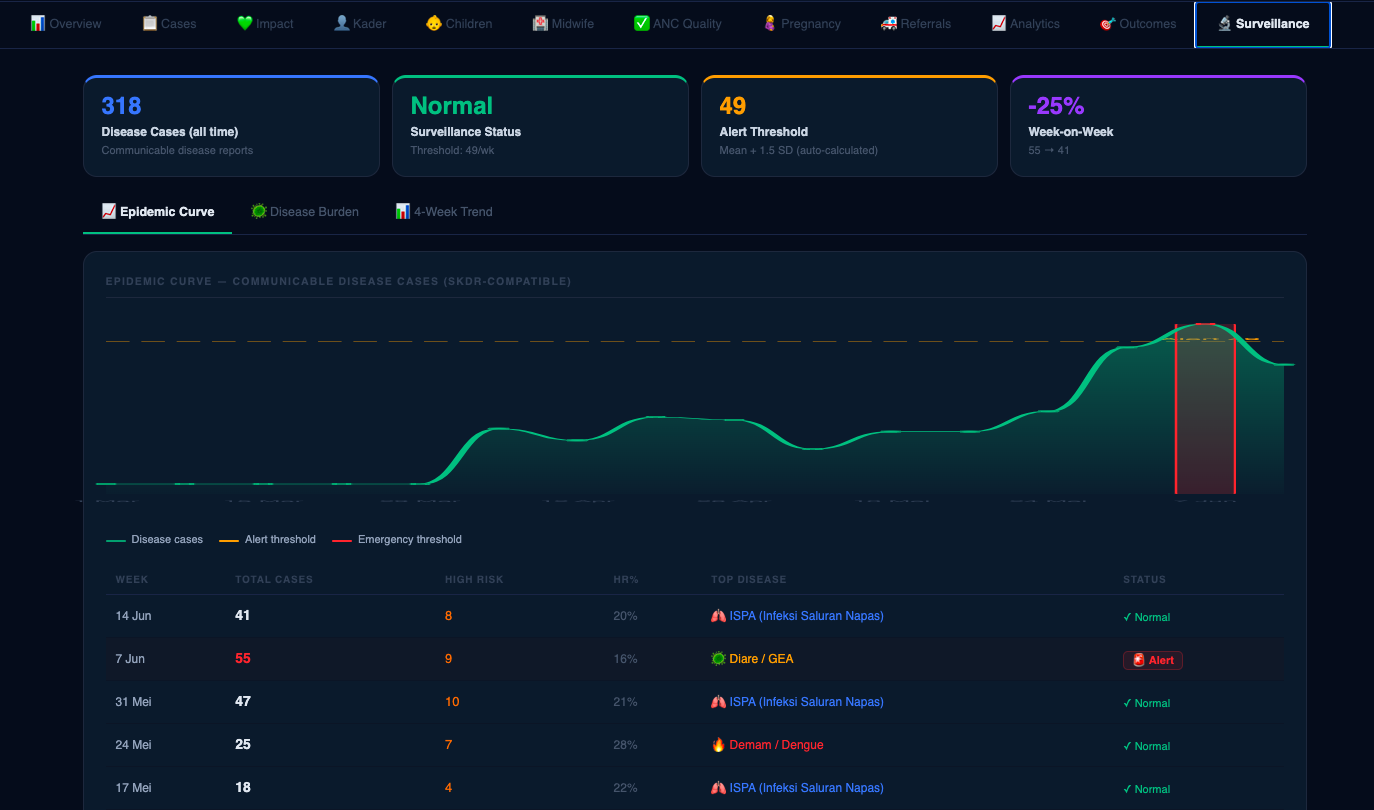Click the red Alert status badge
Image resolution: width=1374 pixels, height=810 pixels.
(1153, 660)
